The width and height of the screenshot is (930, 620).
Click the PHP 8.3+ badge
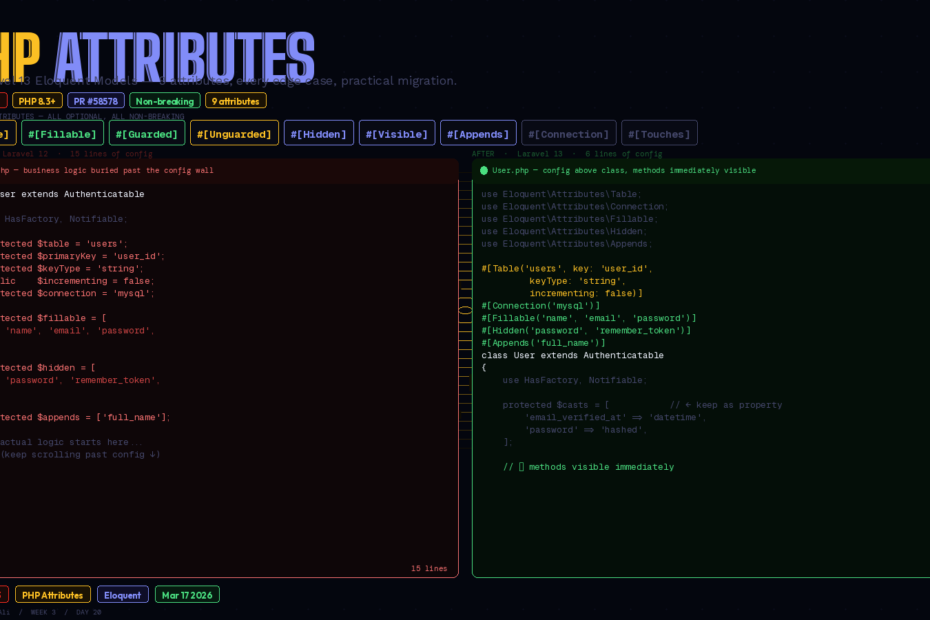tap(37, 101)
